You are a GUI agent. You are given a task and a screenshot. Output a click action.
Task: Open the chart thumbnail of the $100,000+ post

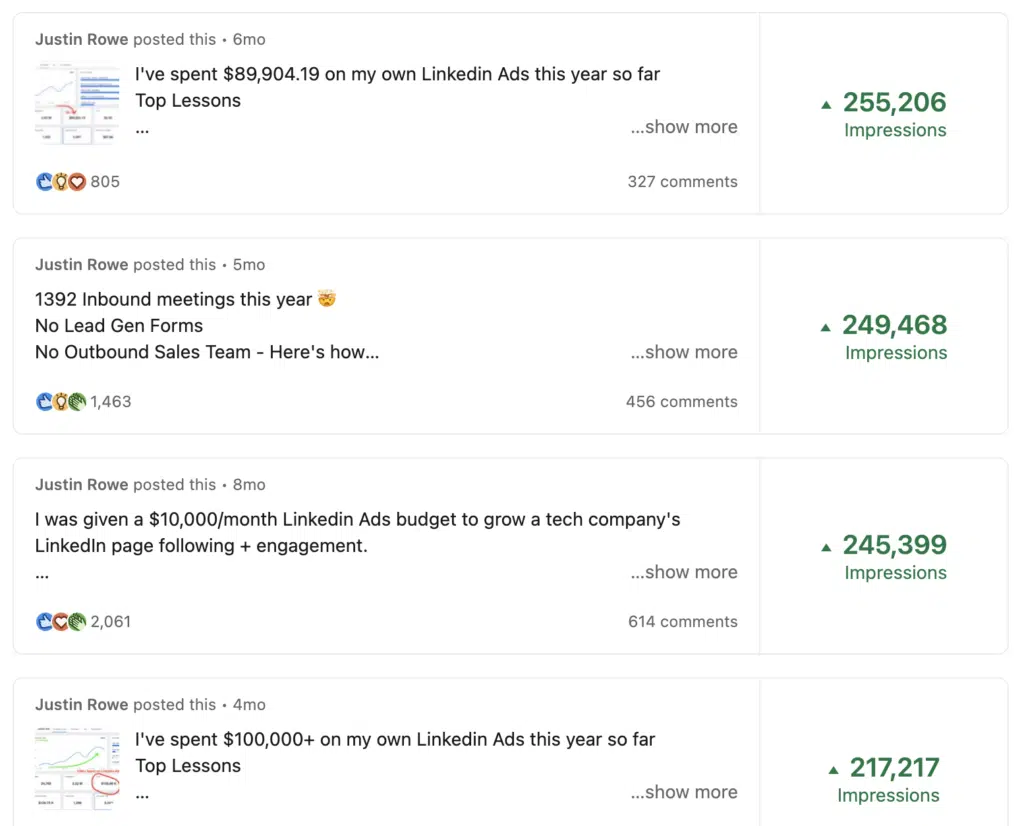point(77,768)
